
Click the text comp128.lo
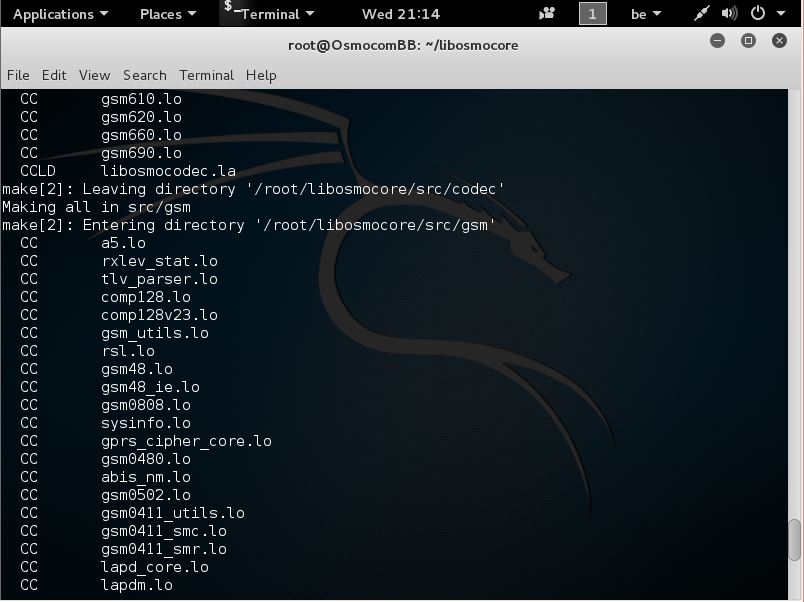coord(146,297)
